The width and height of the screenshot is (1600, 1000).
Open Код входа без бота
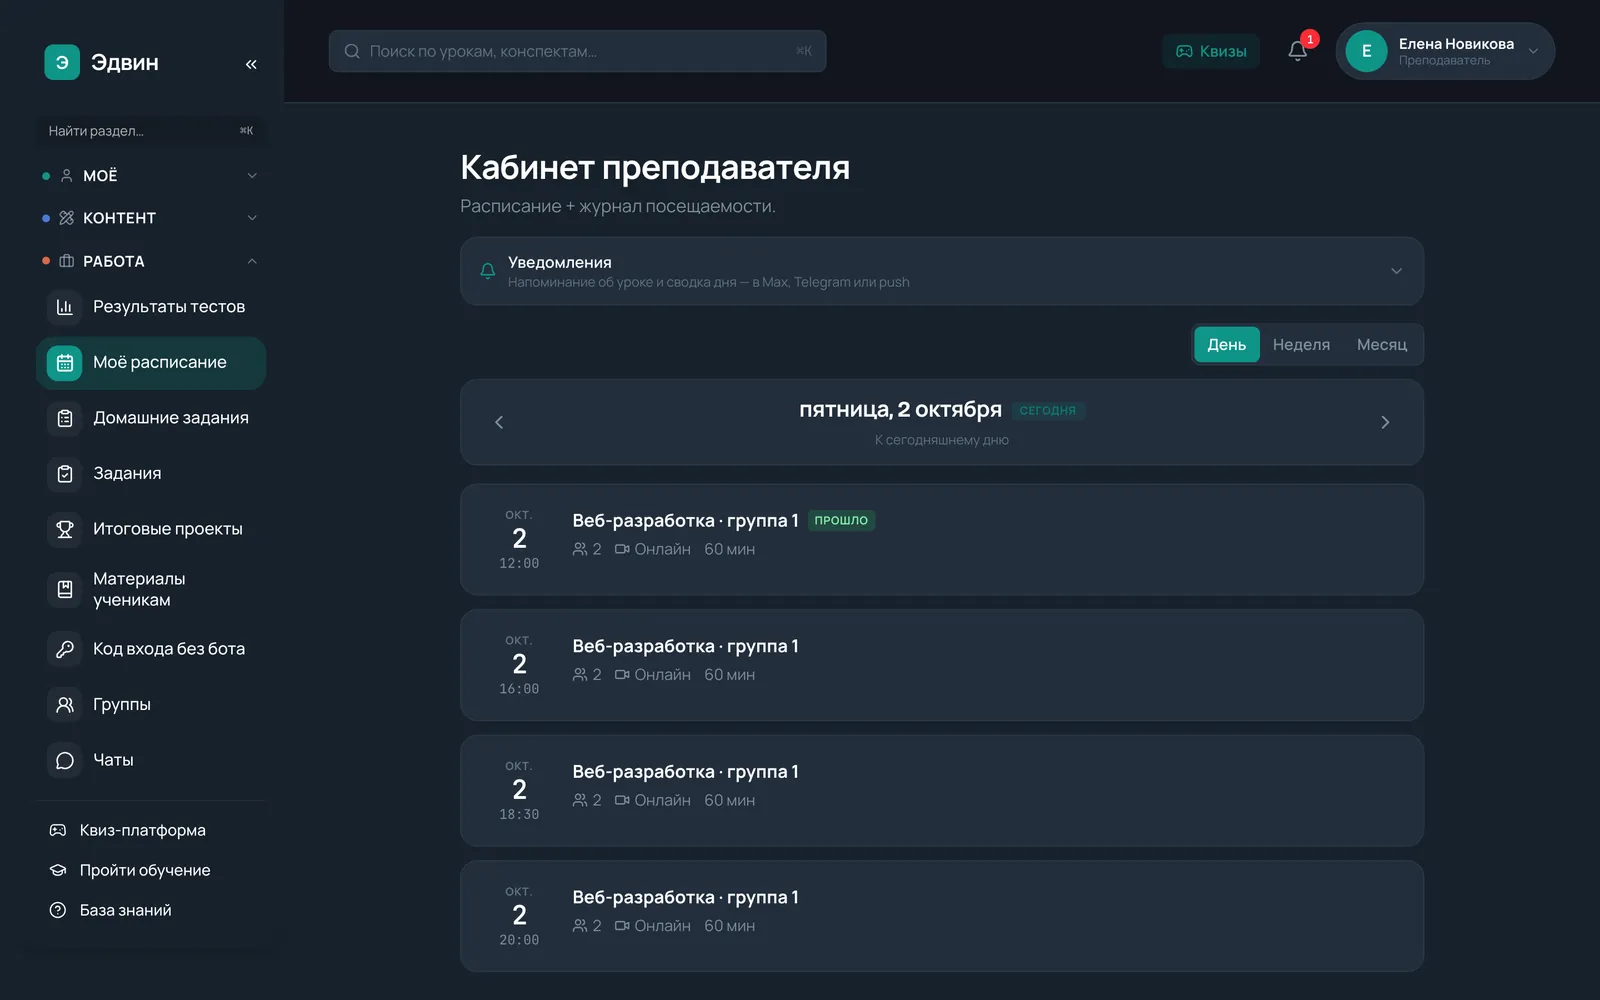(x=151, y=649)
